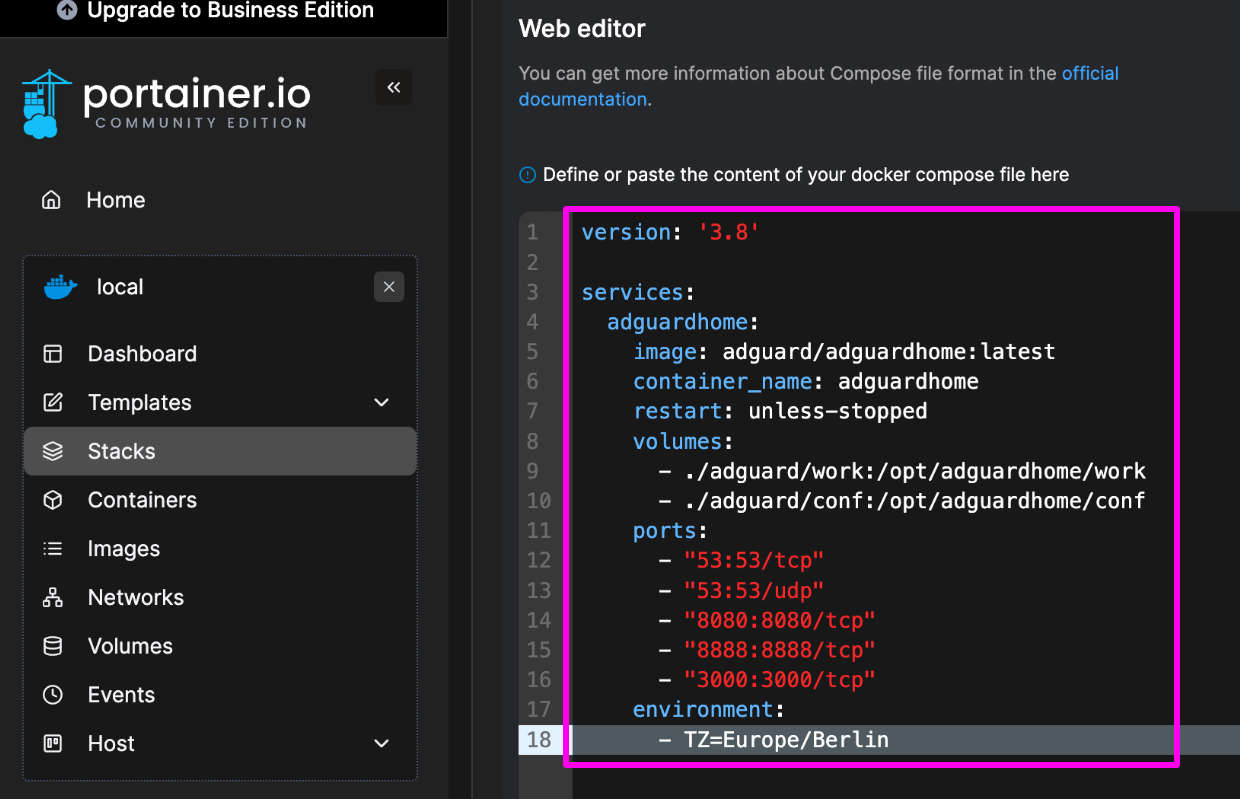
Task: Click the Networks hierarchy icon
Action: (x=53, y=598)
